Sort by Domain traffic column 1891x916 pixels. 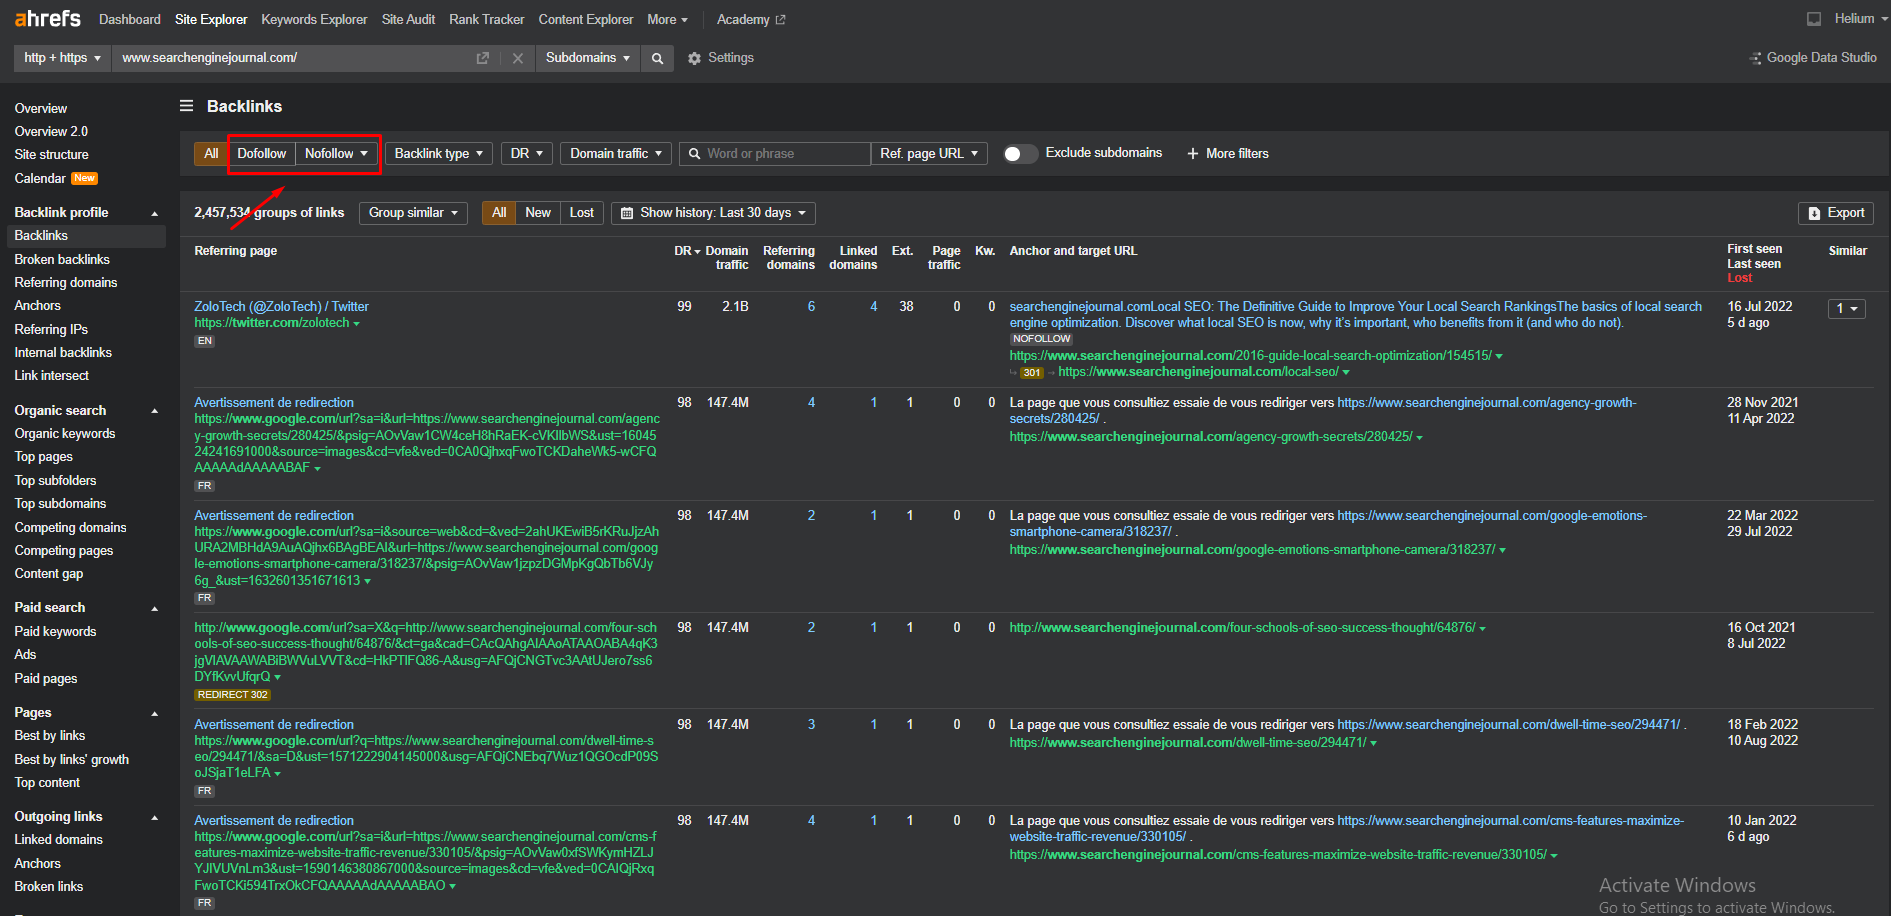[x=727, y=258]
